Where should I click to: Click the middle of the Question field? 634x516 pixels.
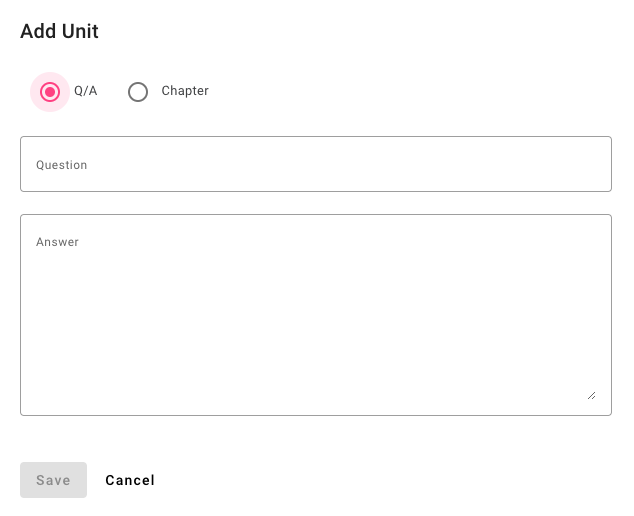(315, 164)
